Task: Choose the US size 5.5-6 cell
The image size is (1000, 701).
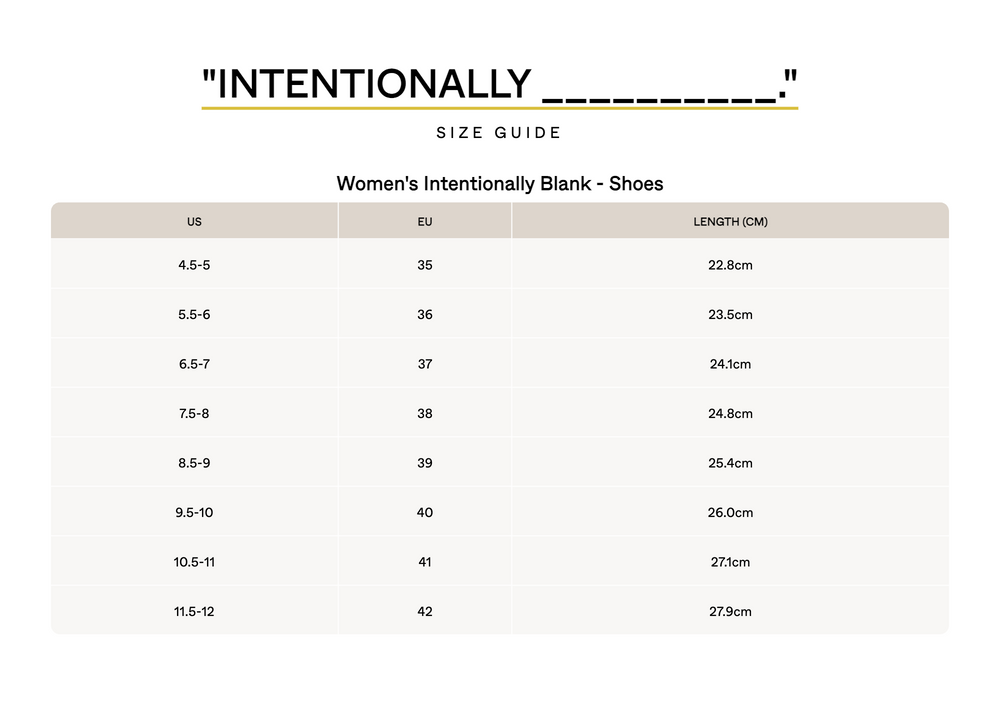Action: (194, 315)
